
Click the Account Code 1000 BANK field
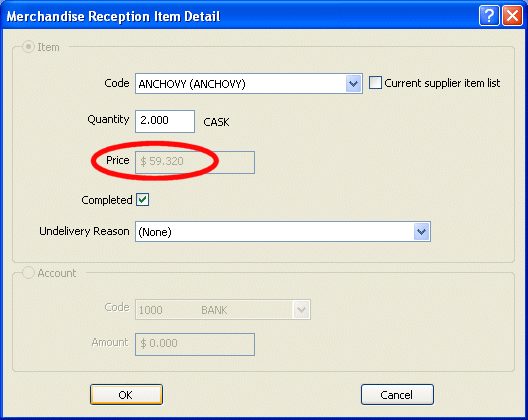(223, 310)
